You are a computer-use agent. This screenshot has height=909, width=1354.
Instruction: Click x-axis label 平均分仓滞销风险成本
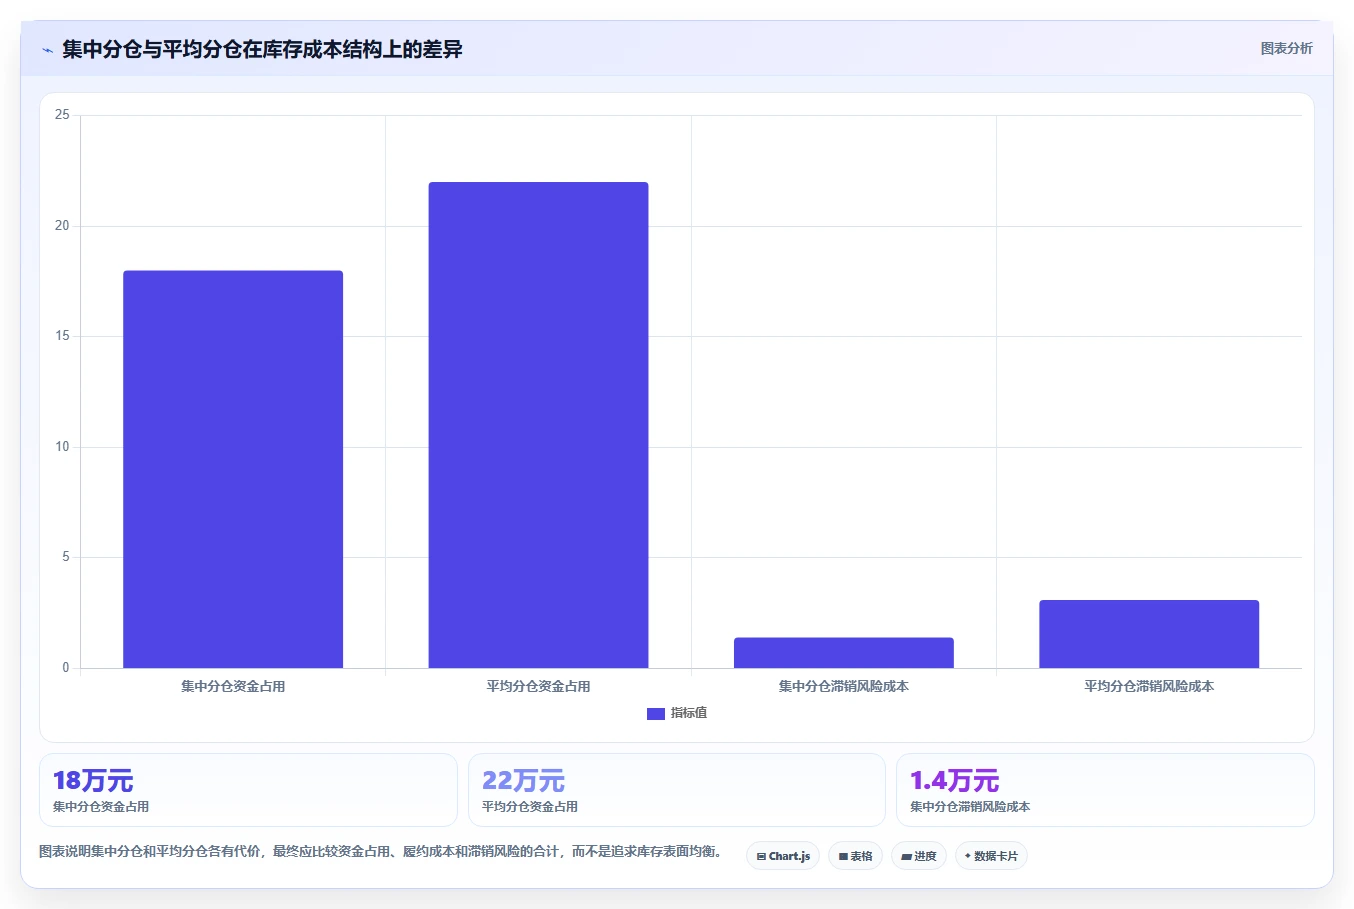click(1149, 687)
